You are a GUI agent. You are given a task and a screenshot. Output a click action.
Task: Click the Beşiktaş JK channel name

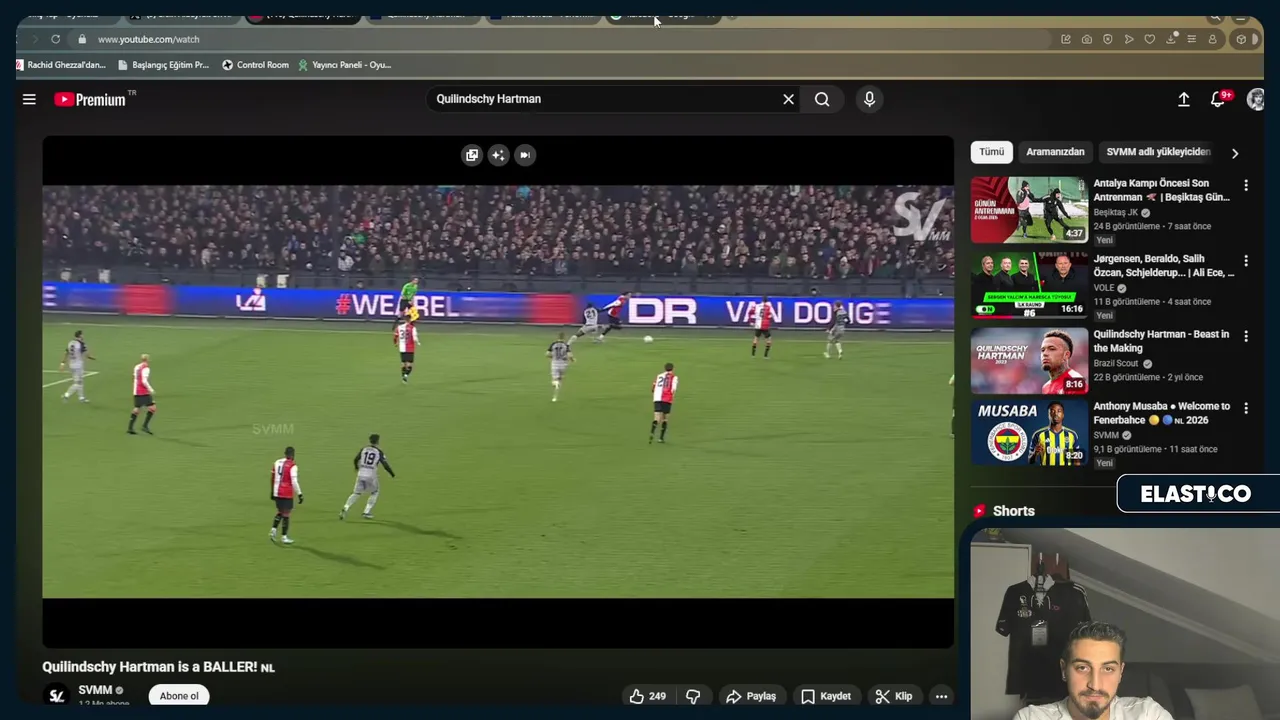click(1116, 212)
